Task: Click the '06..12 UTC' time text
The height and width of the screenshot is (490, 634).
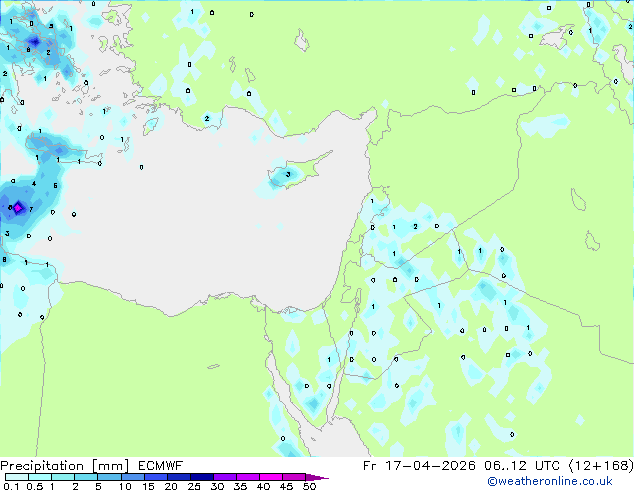Action: [522, 466]
